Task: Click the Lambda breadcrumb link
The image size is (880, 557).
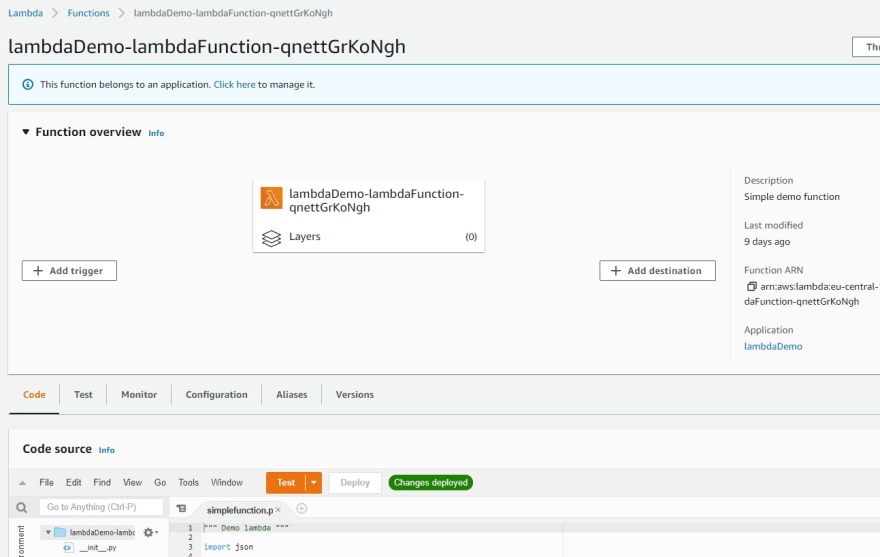Action: [x=25, y=13]
